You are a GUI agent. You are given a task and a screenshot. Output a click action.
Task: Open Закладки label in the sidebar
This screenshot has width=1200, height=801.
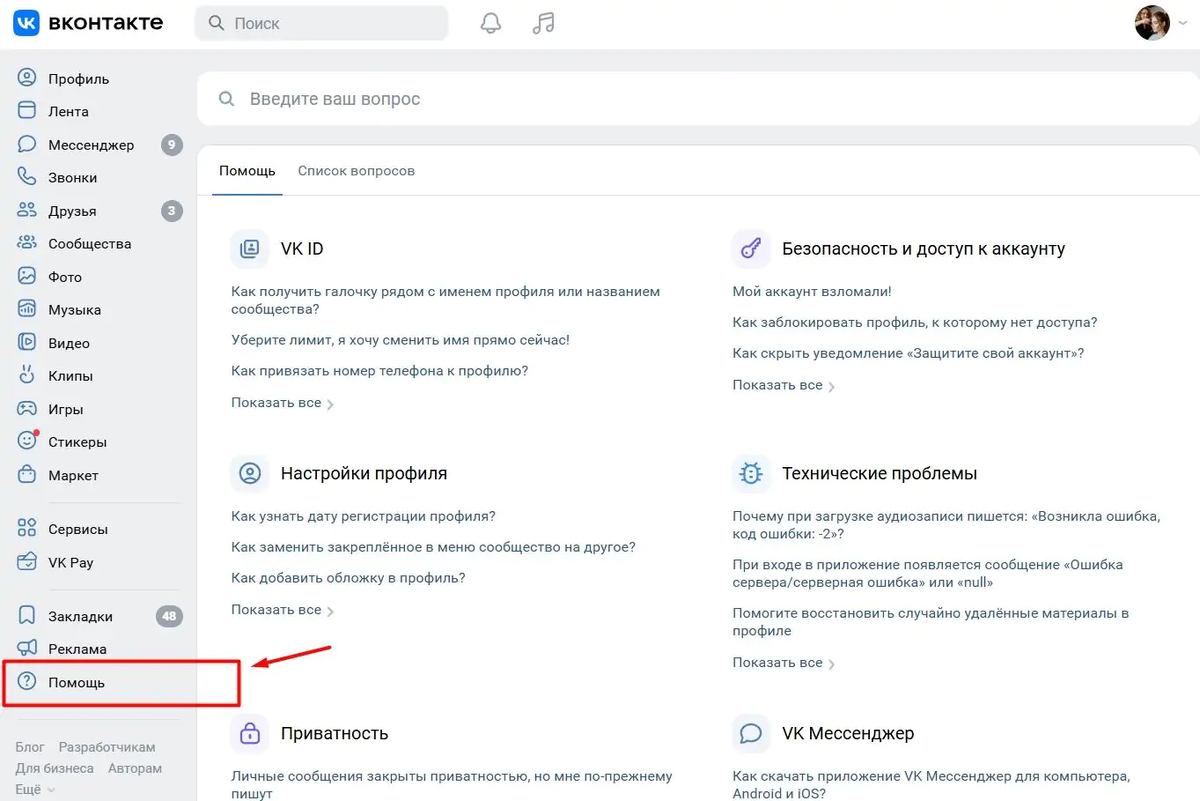point(80,616)
